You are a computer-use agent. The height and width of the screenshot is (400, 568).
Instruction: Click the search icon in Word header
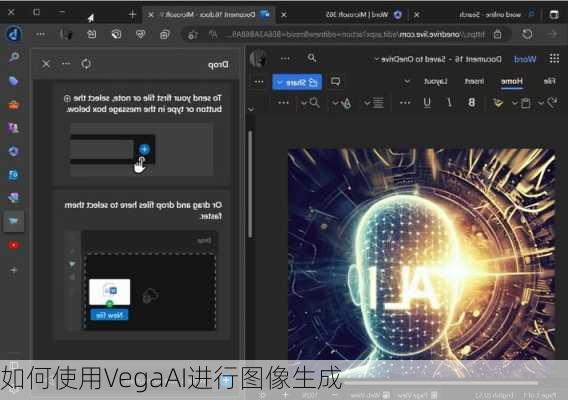point(312,58)
